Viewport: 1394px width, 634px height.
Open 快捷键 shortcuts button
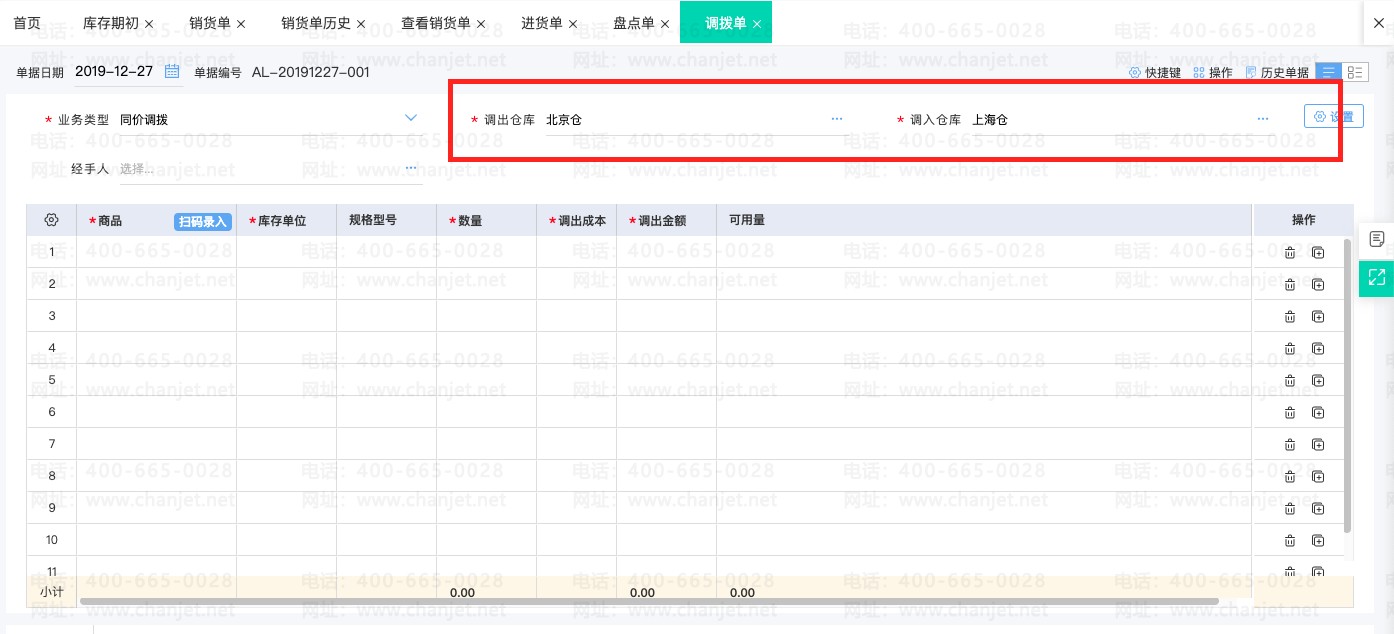[x=1155, y=72]
